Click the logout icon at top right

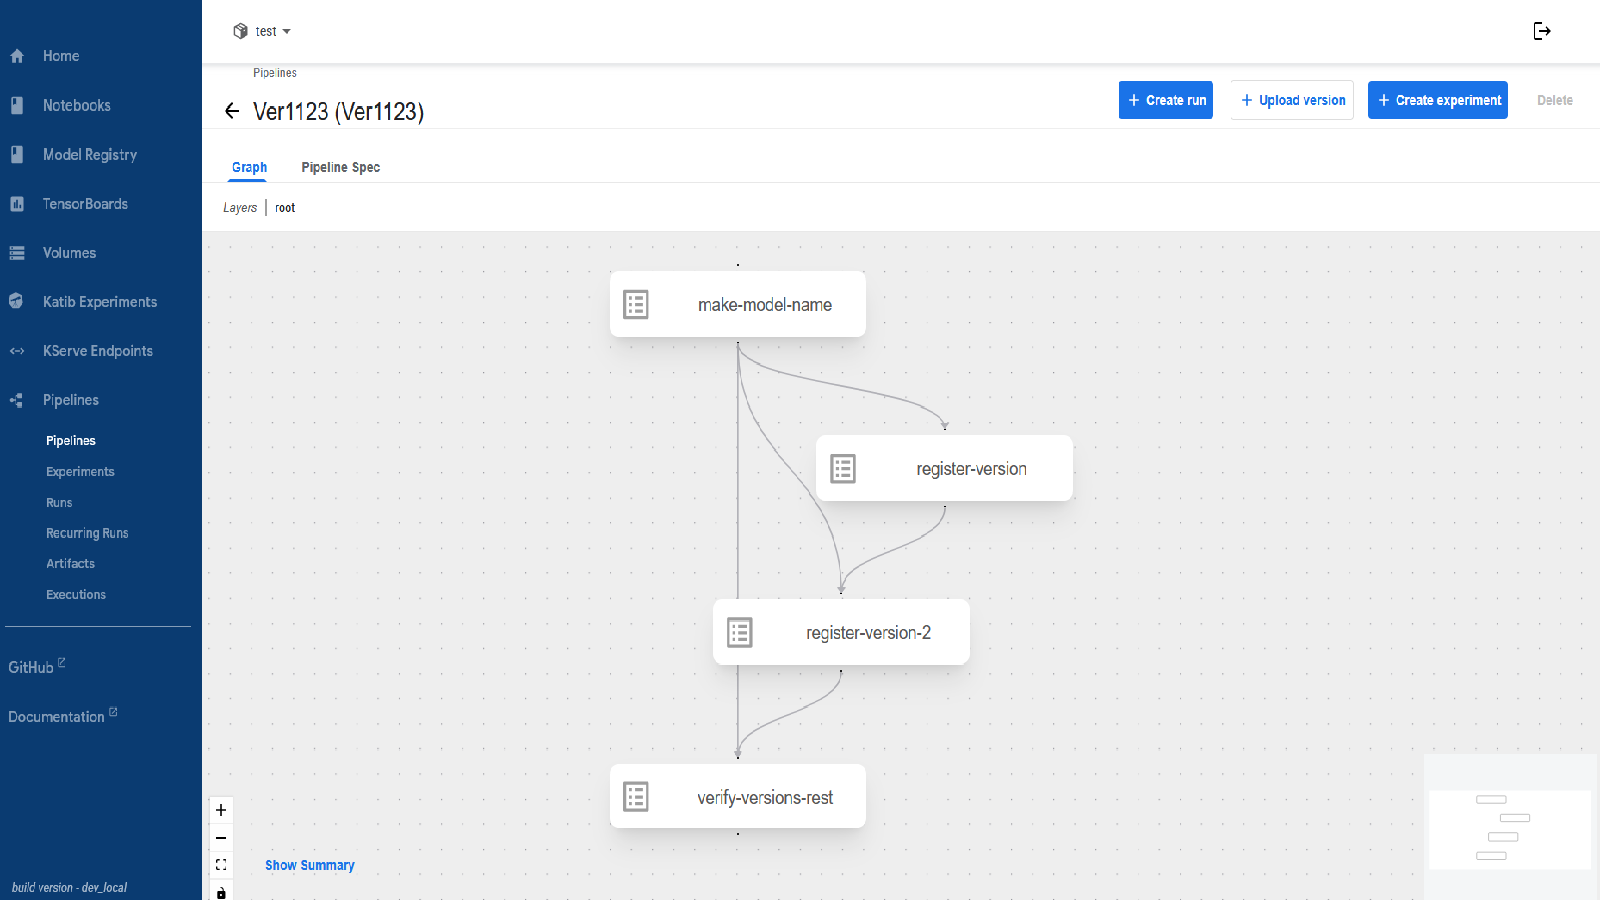(x=1542, y=31)
